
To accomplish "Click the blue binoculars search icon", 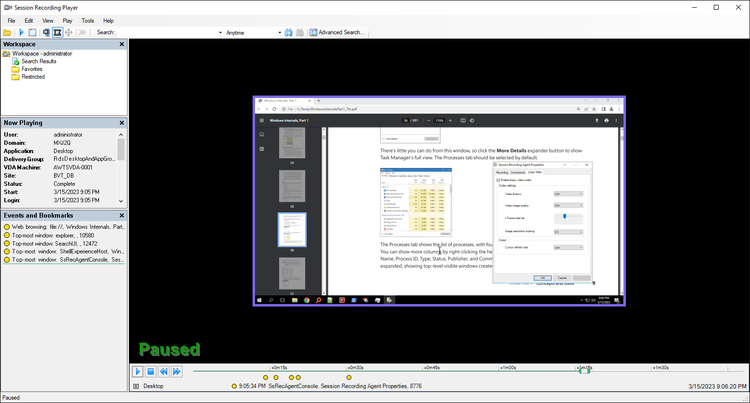I will pos(288,33).
